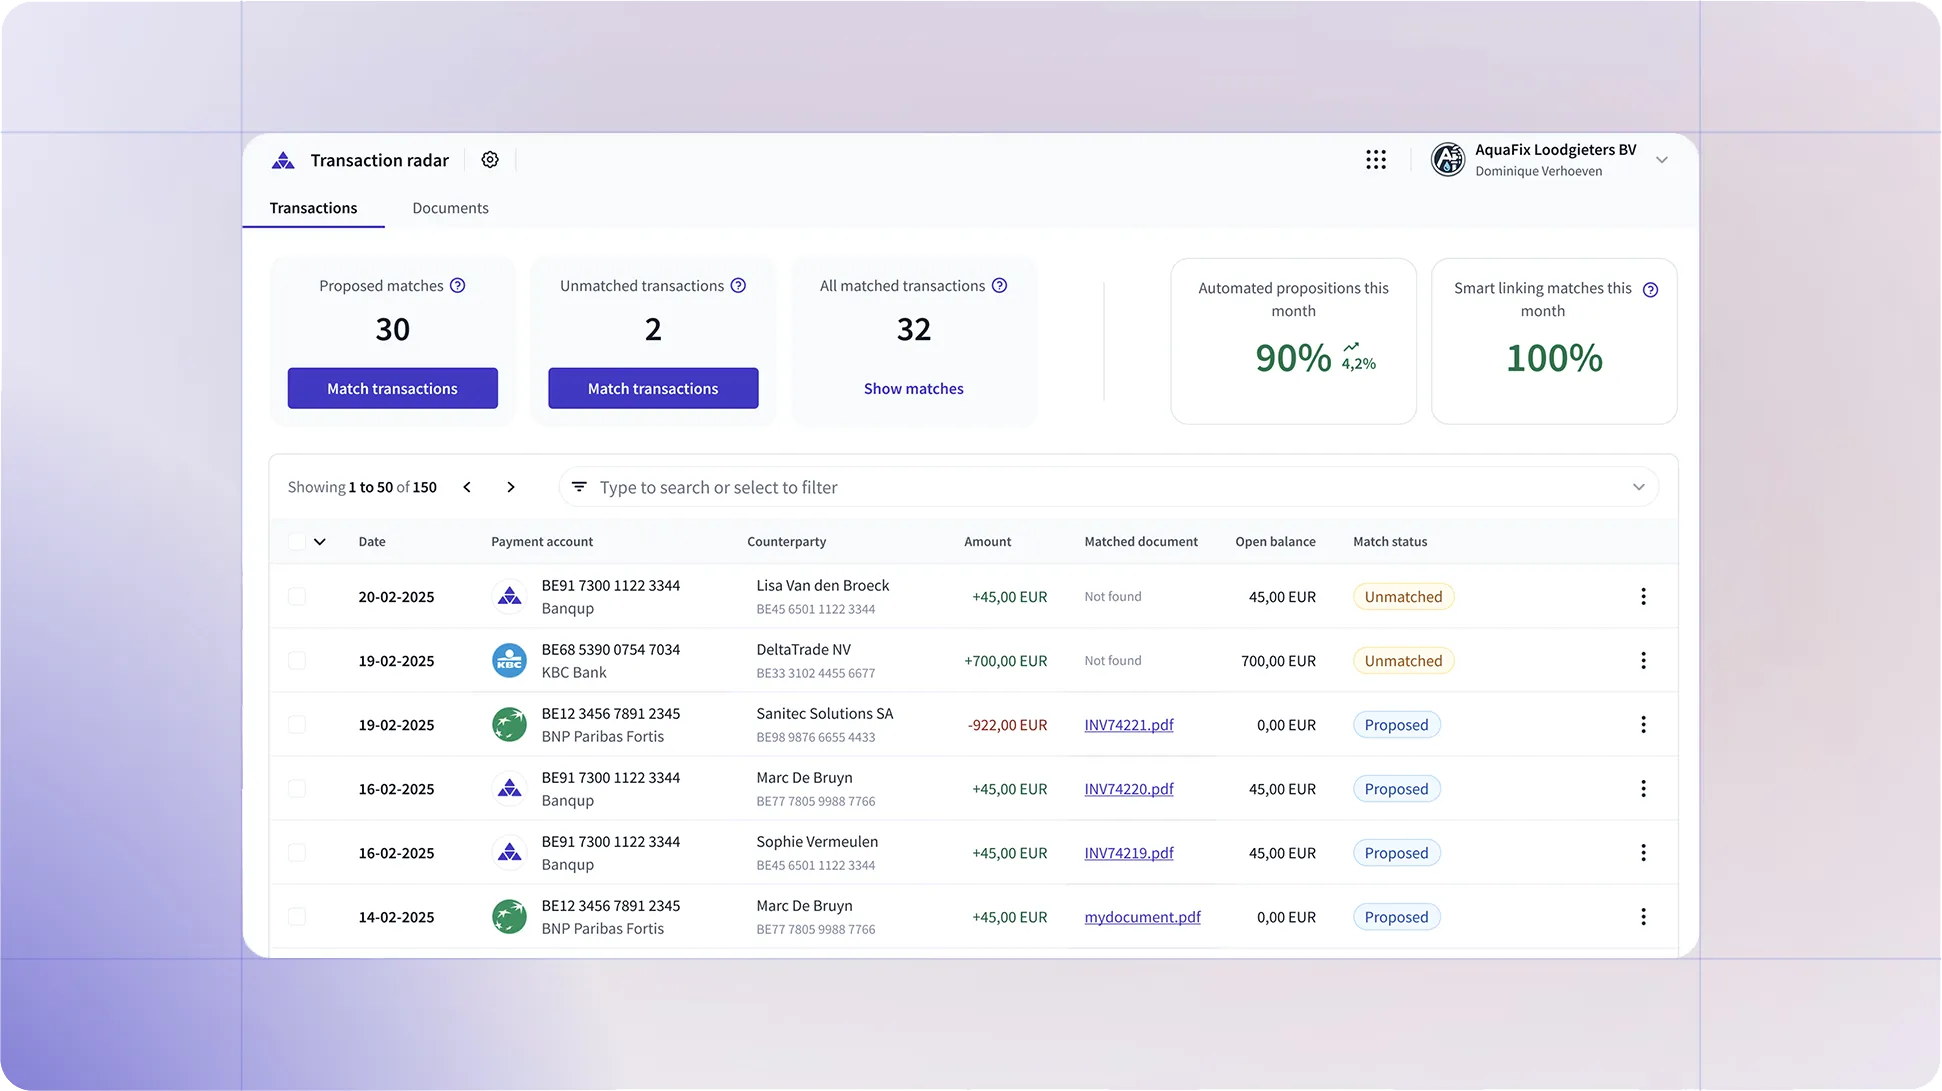Click Match transactions under Unmatched transactions
Image resolution: width=1942 pixels, height=1091 pixels.
tap(653, 388)
